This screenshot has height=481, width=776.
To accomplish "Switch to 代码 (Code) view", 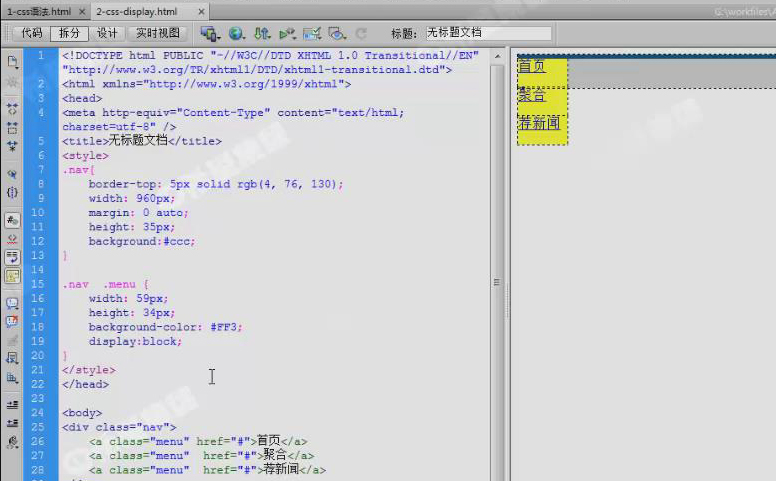I will (x=31, y=33).
